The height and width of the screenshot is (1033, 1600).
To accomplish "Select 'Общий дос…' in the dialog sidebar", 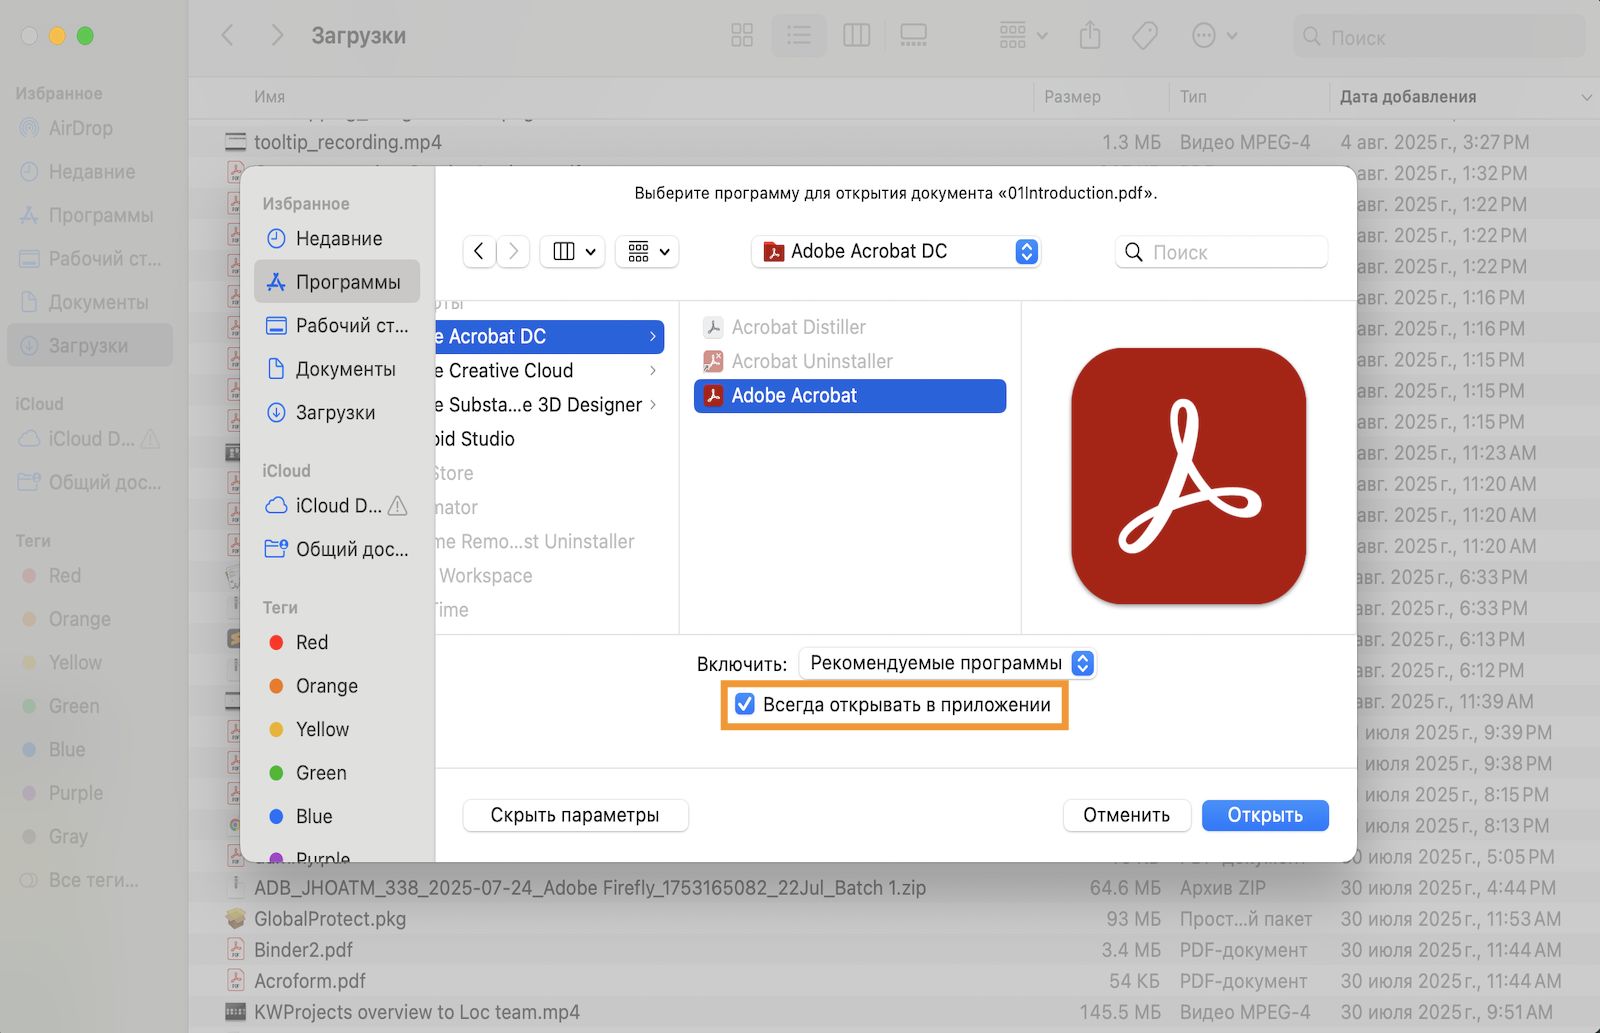I will (337, 549).
